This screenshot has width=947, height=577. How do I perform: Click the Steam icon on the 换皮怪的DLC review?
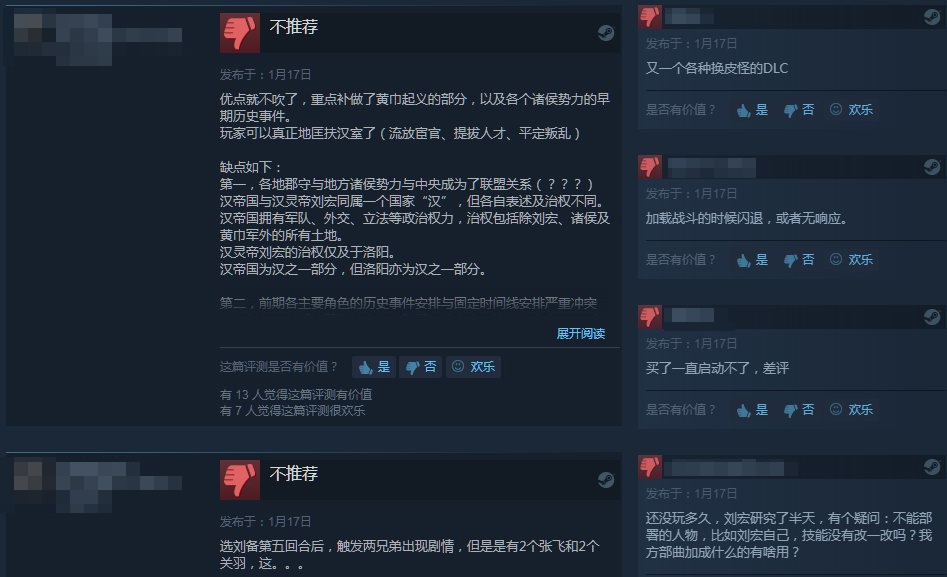[x=932, y=17]
